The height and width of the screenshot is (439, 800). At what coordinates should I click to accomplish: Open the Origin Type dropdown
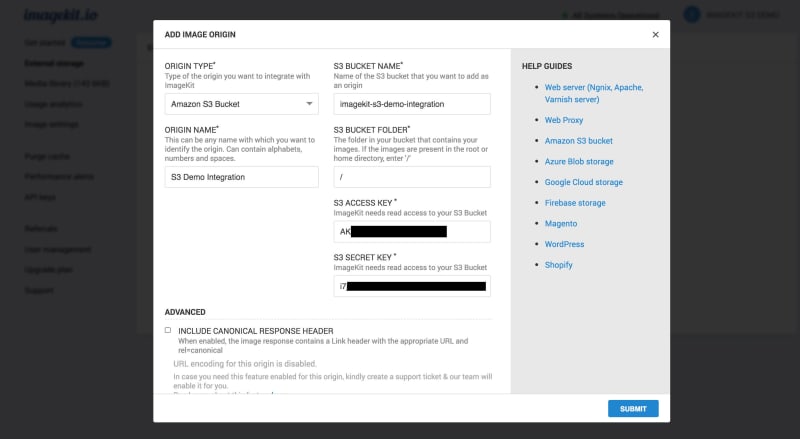241,104
